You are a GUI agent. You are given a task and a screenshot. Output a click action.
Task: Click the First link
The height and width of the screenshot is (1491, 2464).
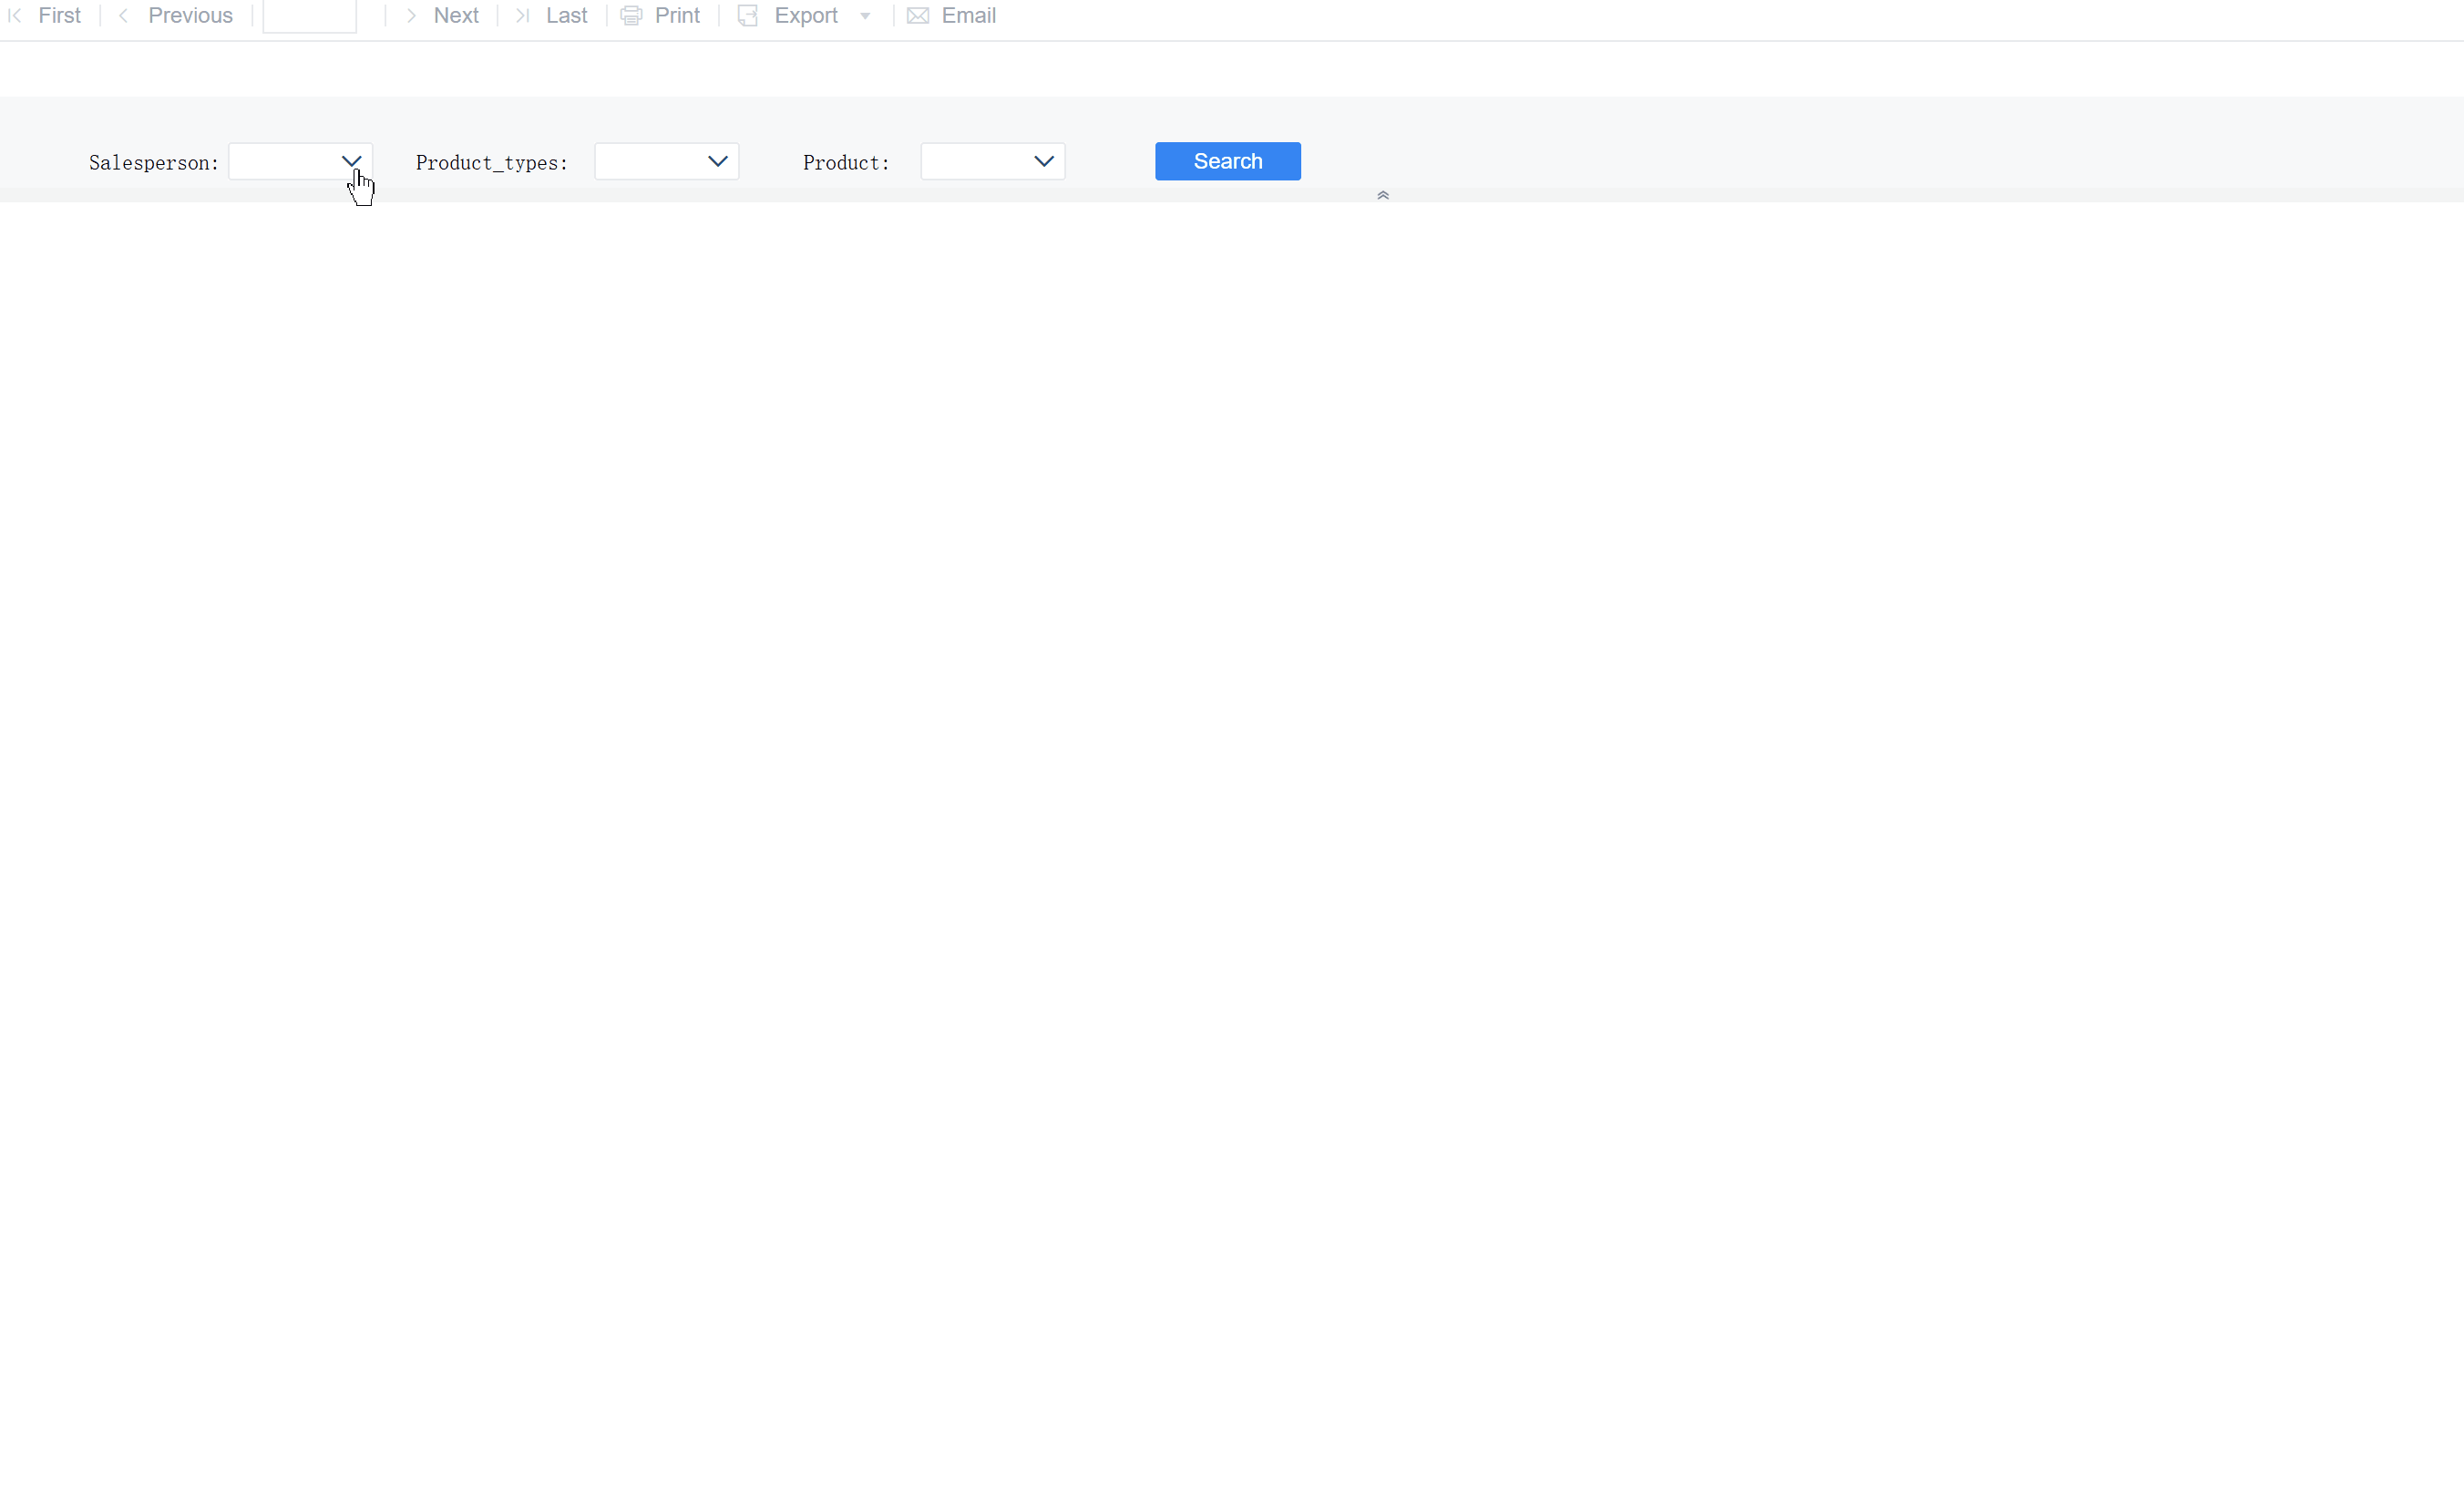[59, 15]
